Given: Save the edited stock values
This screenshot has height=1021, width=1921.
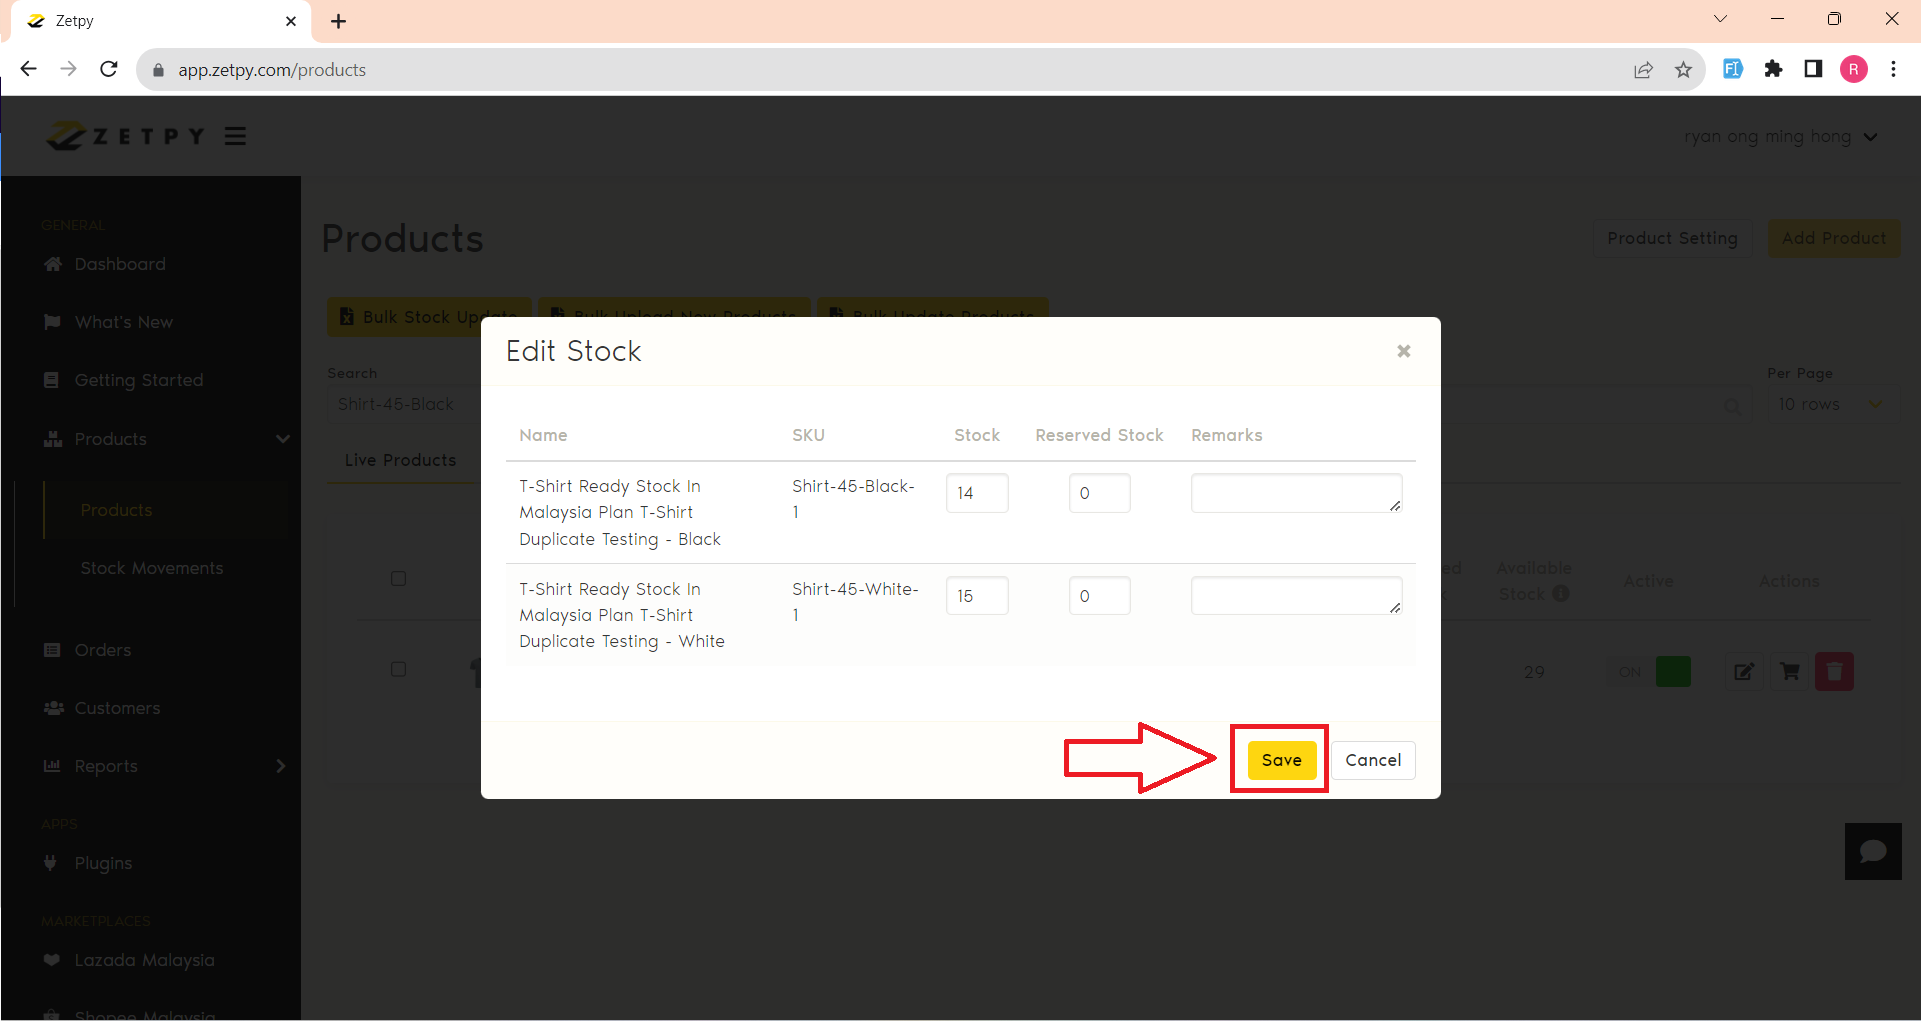Looking at the screenshot, I should (1281, 760).
